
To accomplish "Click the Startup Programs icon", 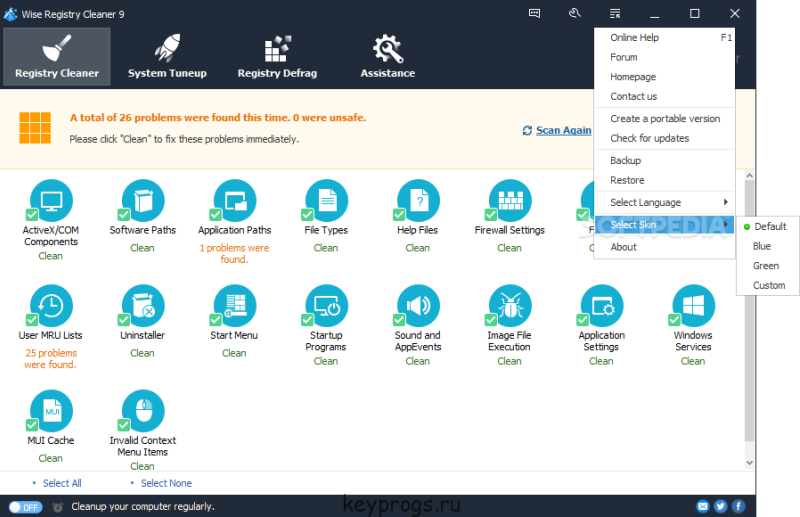I will pyautogui.click(x=327, y=305).
